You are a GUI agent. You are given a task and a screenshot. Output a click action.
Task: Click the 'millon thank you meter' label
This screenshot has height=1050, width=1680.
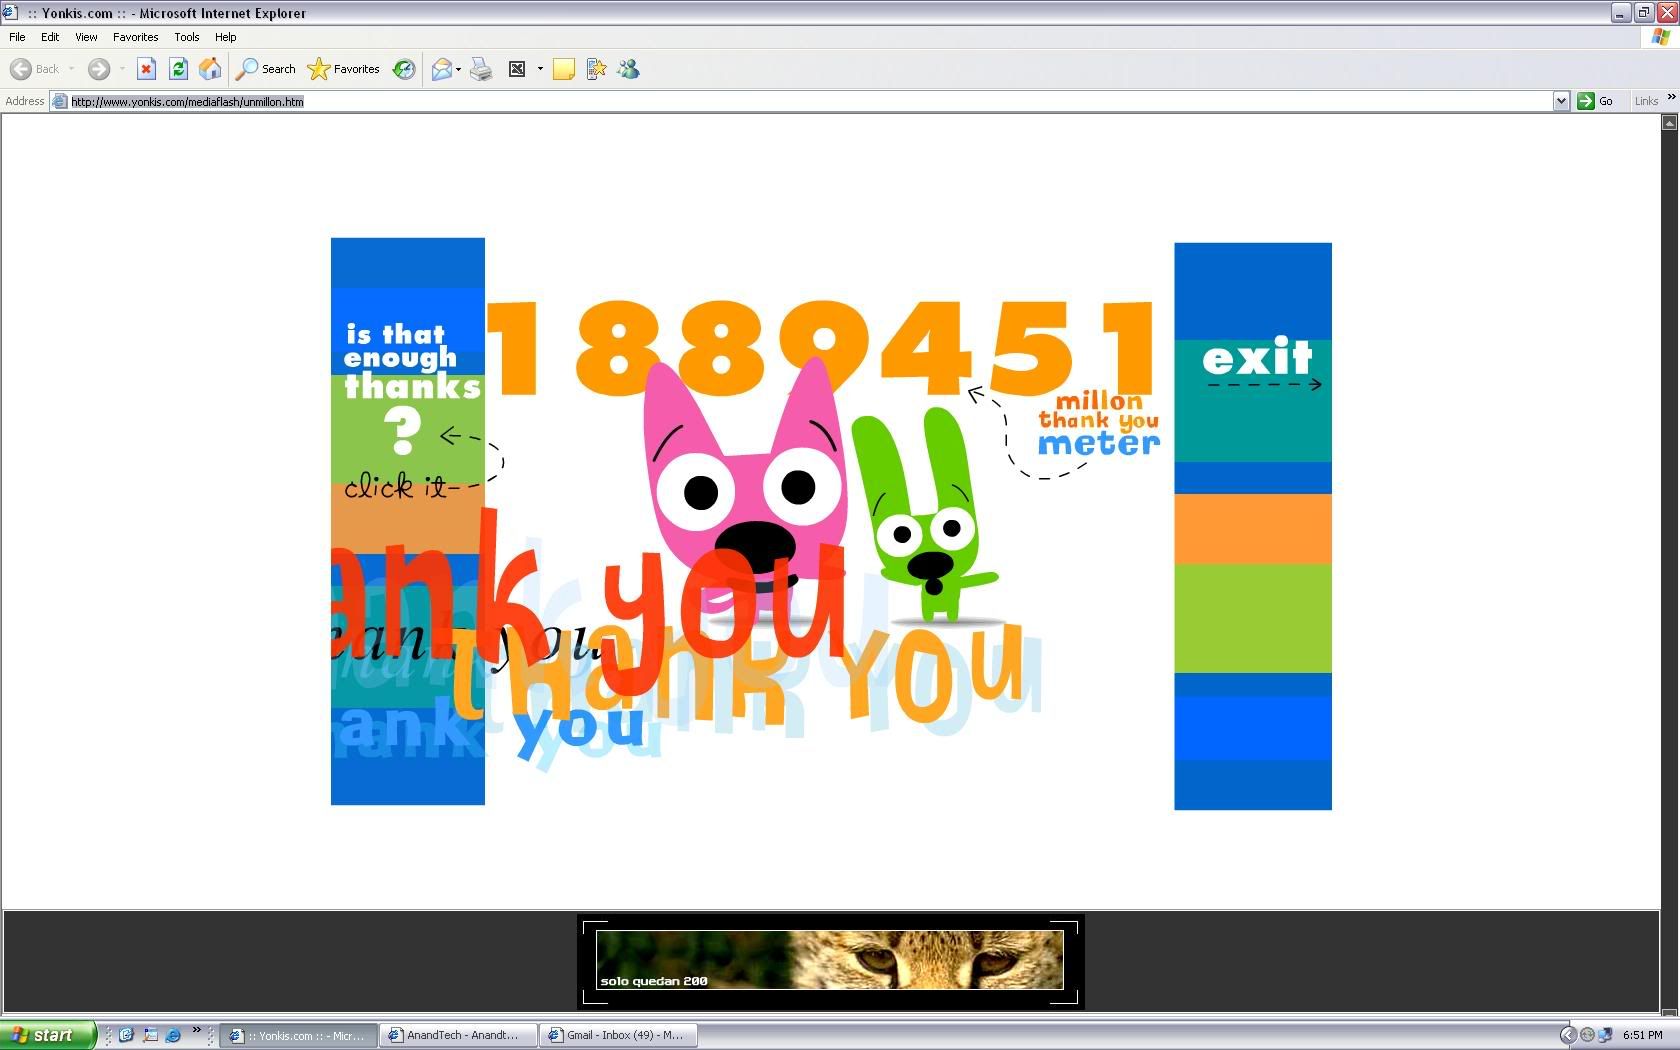(1099, 423)
